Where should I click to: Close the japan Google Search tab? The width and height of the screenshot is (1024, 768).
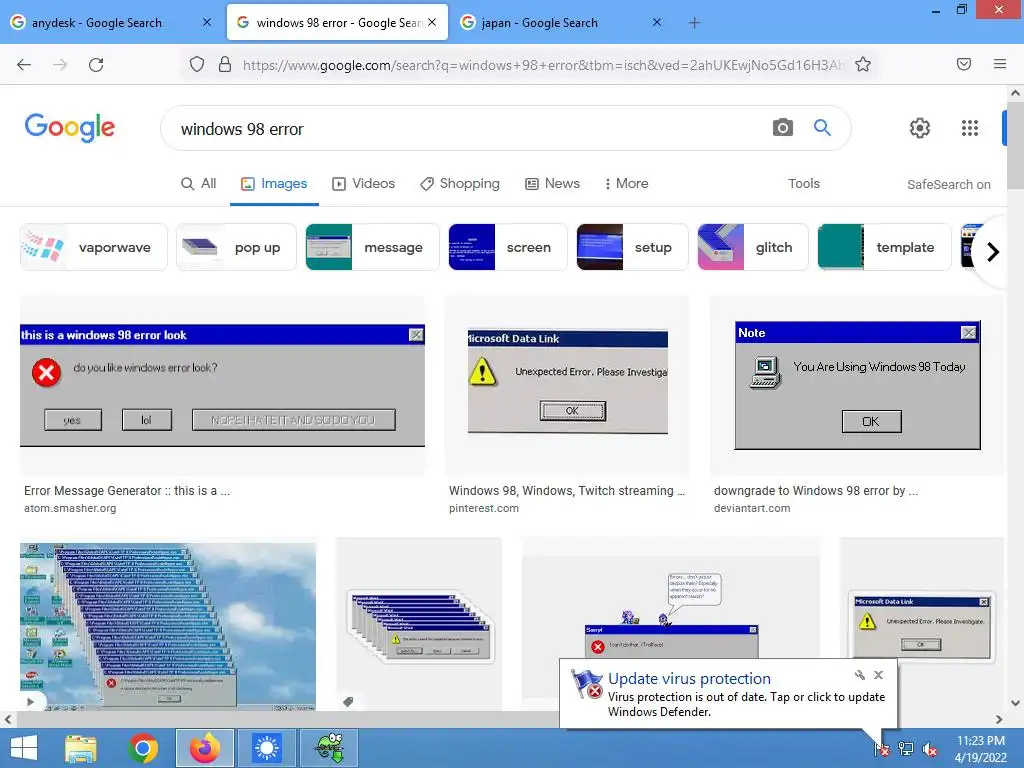[657, 22]
